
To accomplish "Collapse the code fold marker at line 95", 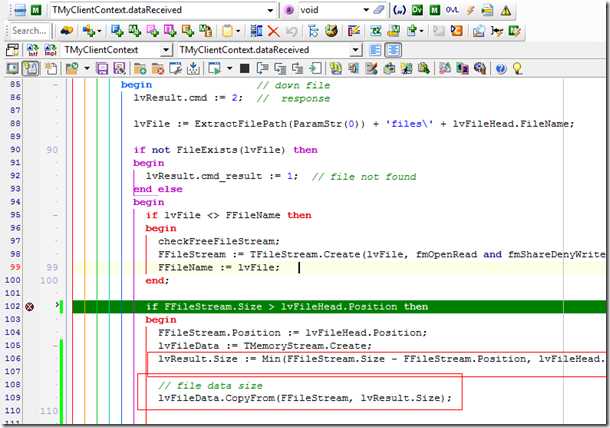I will (x=55, y=215).
